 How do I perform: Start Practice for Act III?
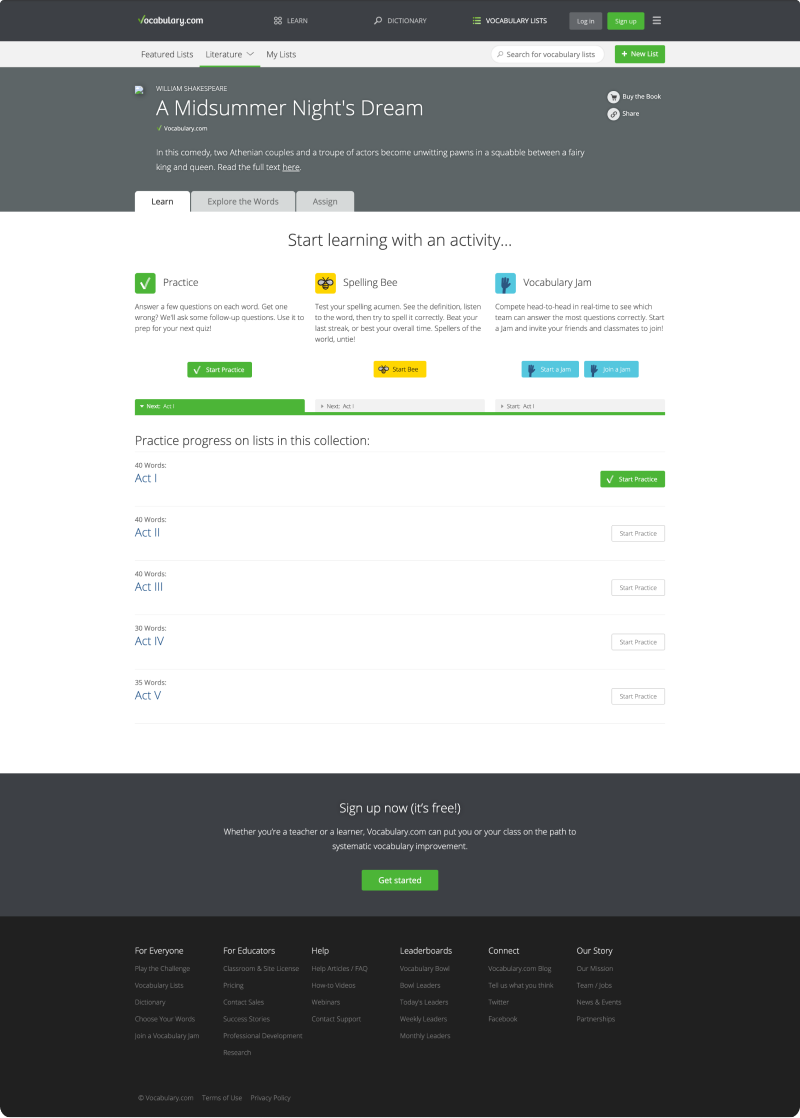[638, 588]
